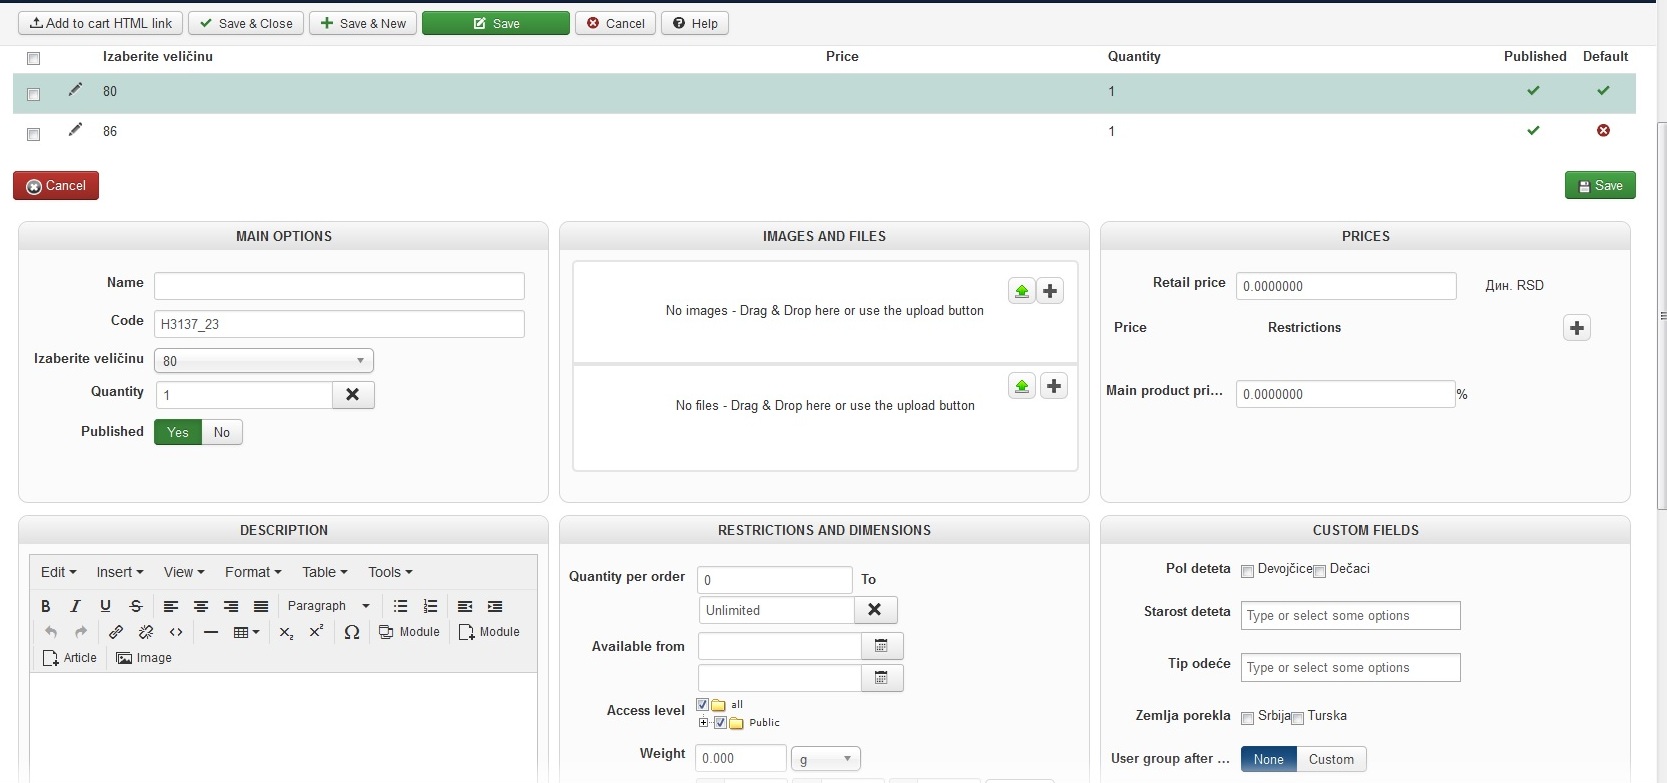Select Custom for User group after purchase
1667x783 pixels.
[x=1331, y=759]
